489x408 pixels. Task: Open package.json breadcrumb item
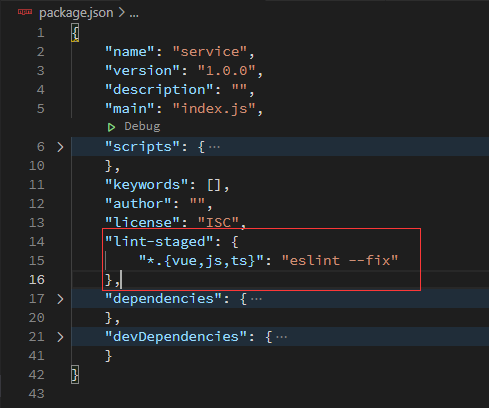[76, 13]
